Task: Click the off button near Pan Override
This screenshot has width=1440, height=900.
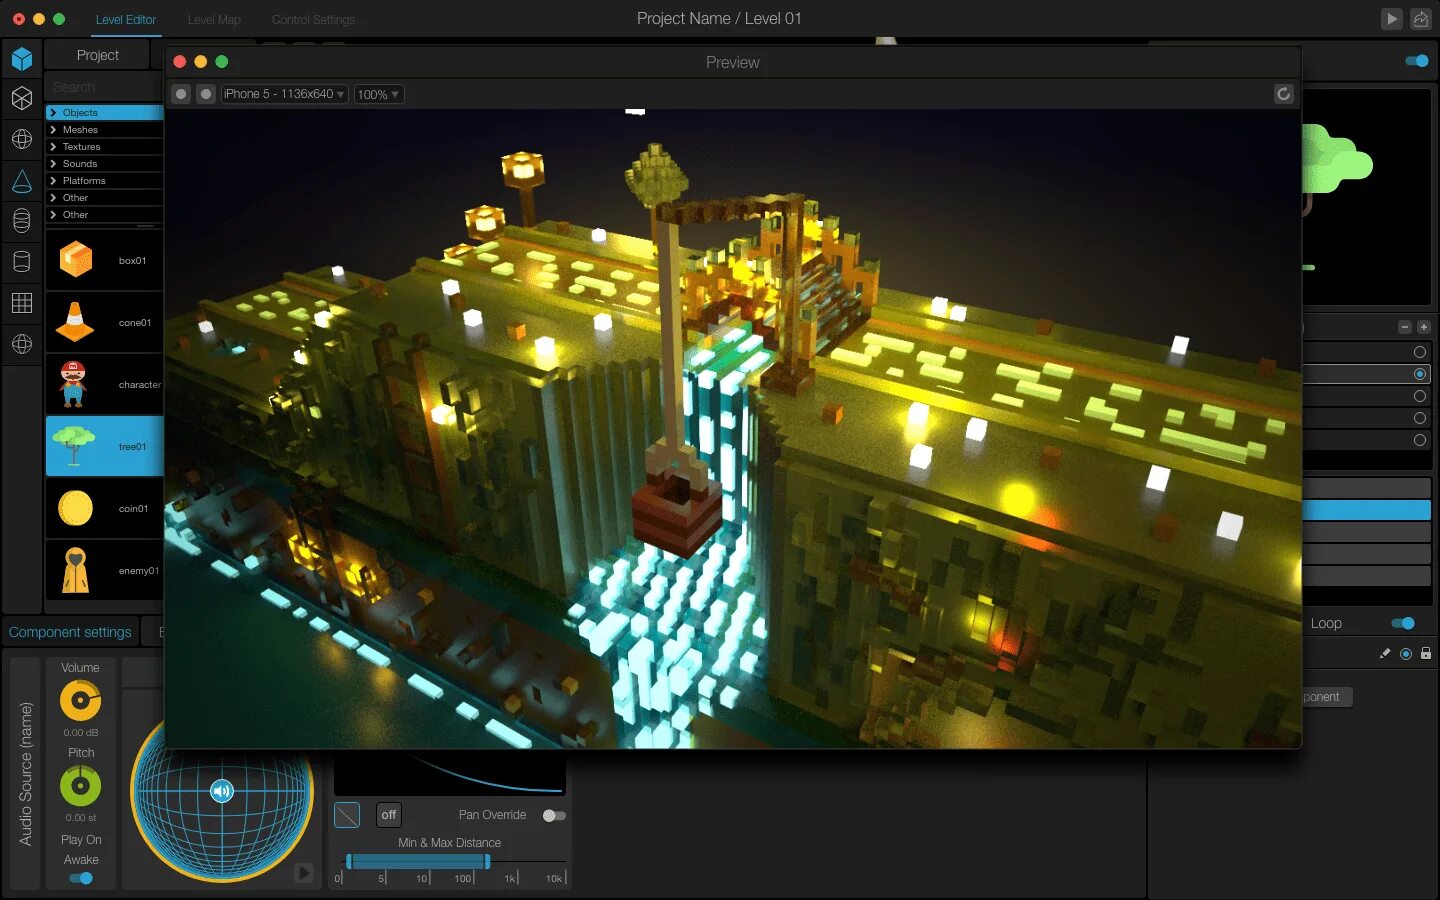Action: click(388, 815)
